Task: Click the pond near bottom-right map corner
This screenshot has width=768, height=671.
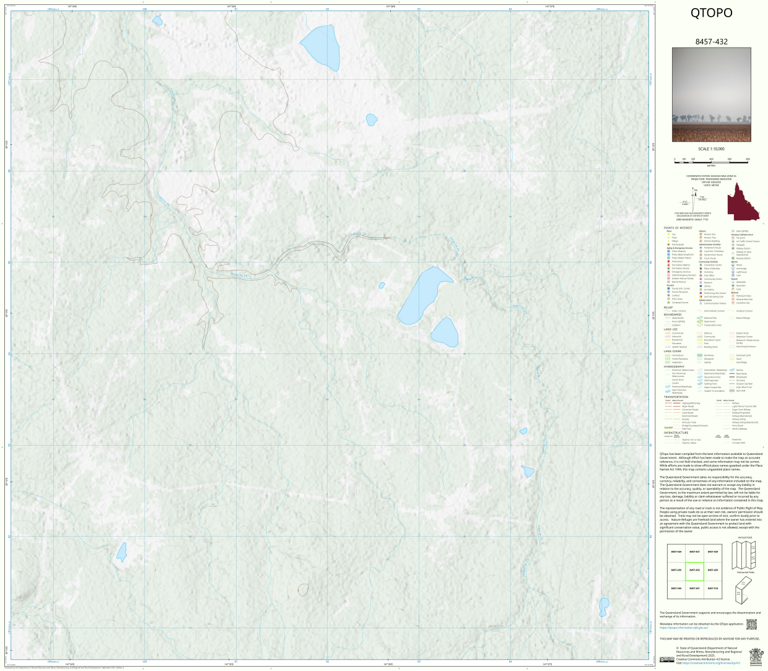Action: pos(604,606)
